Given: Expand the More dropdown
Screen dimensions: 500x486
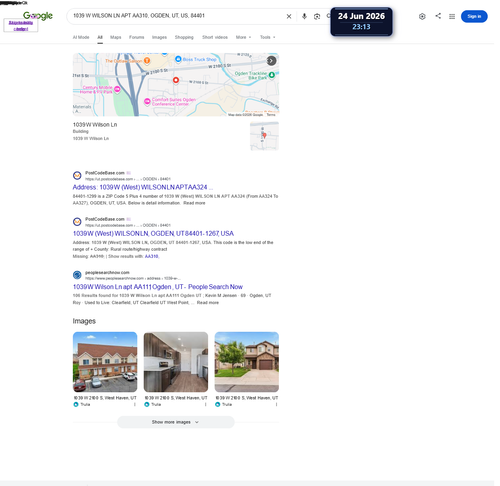Looking at the screenshot, I should click(x=243, y=37).
